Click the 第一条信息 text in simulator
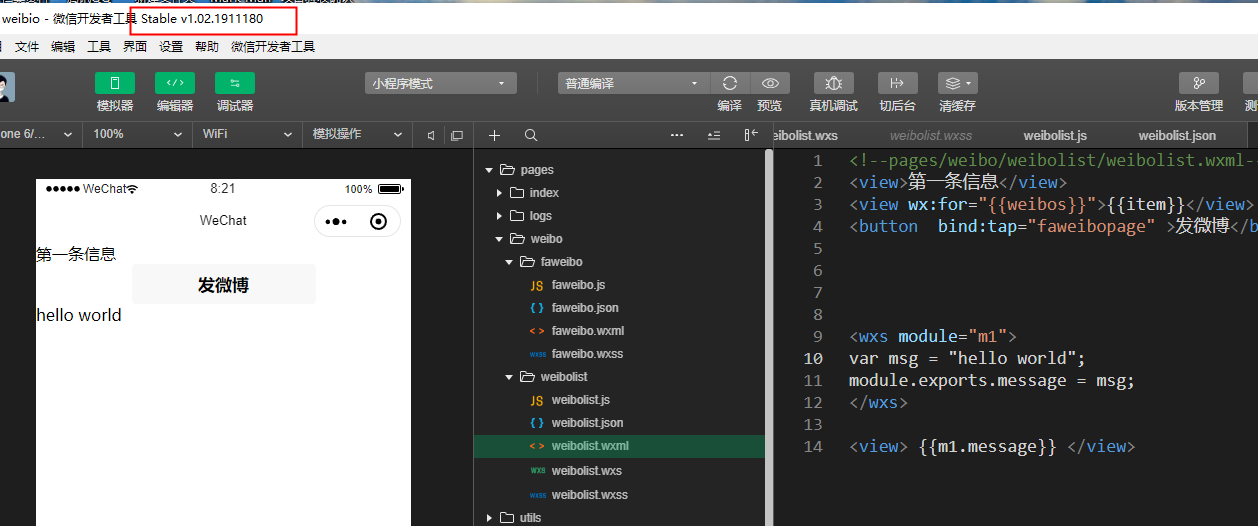1258x526 pixels. (x=76, y=254)
